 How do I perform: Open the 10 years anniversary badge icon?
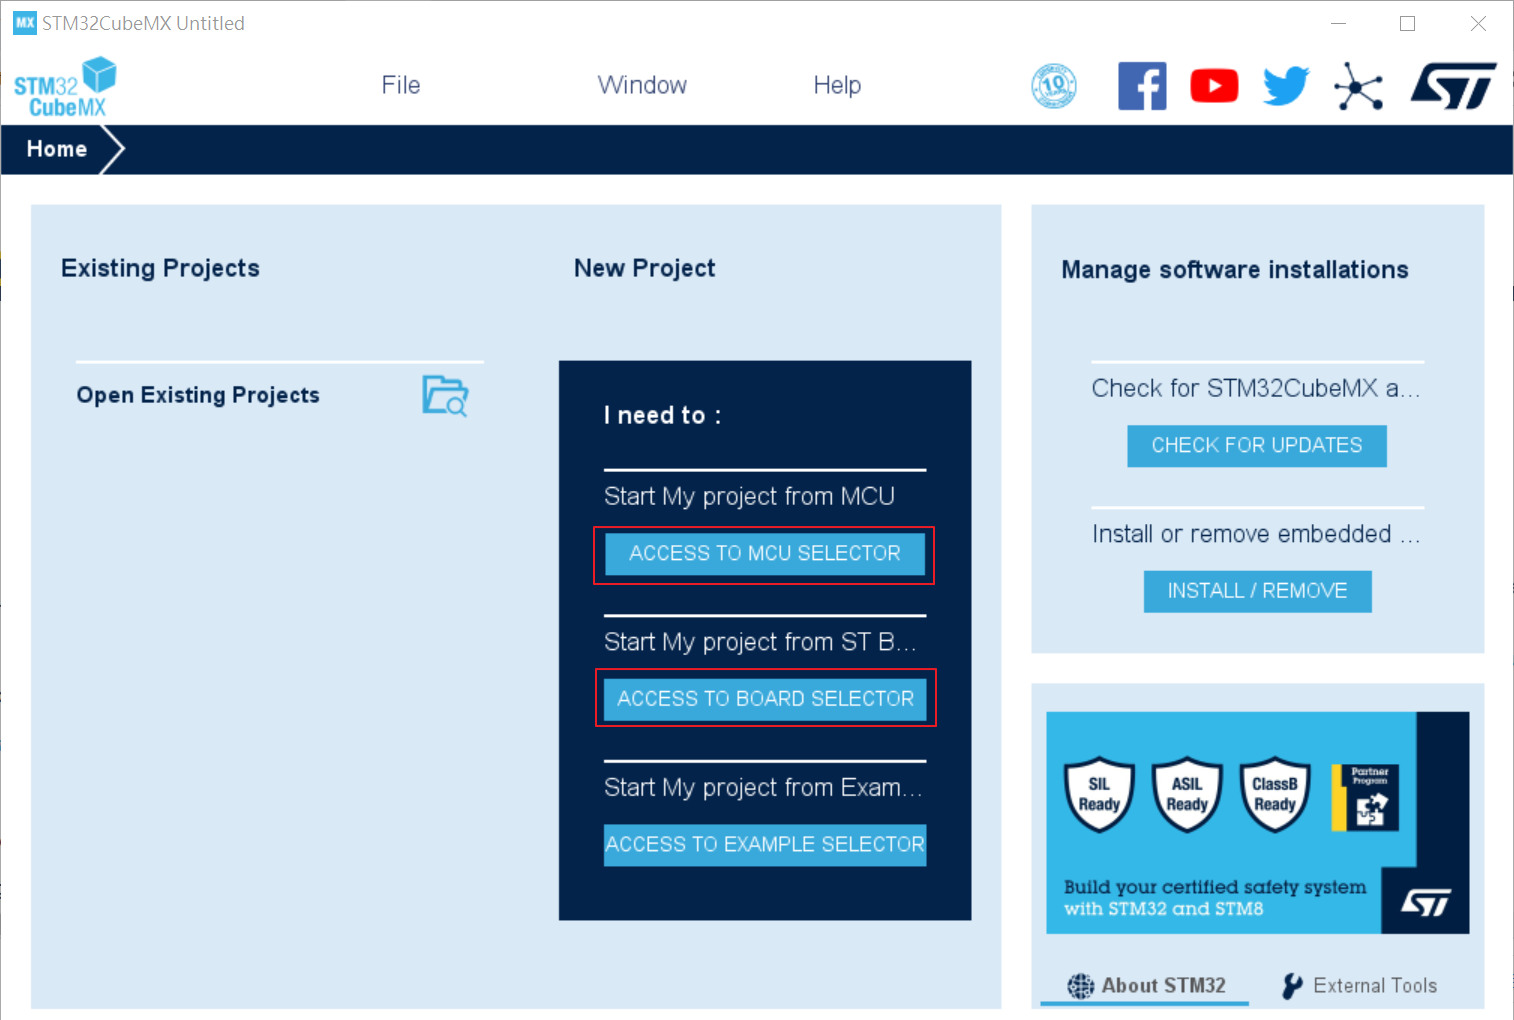click(x=1054, y=86)
